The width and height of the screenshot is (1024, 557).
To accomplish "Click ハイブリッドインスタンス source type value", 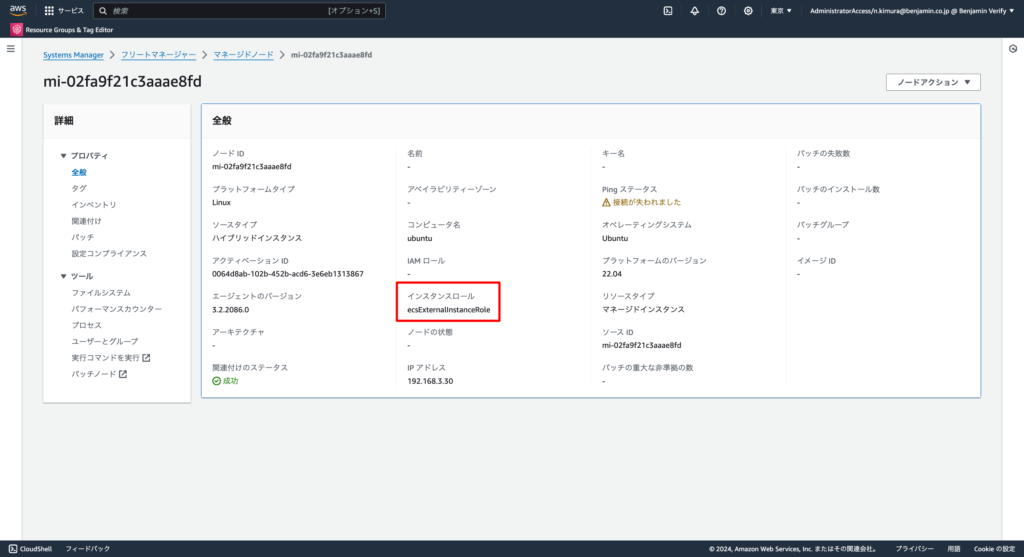I will pyautogui.click(x=257, y=238).
